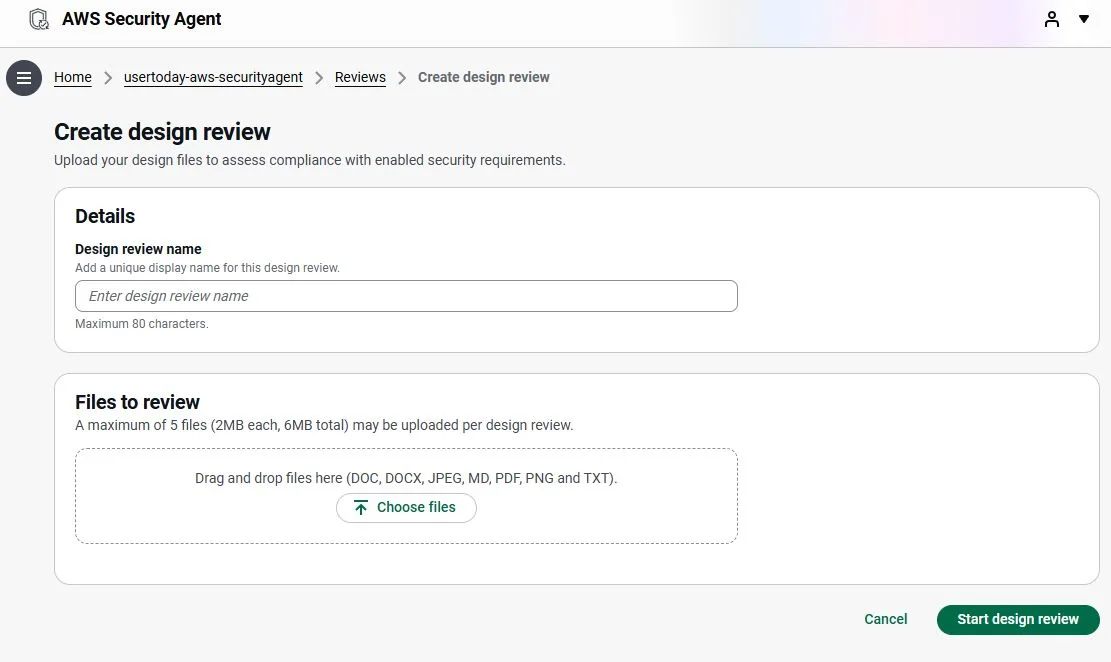Click the current Create design review breadcrumb
The image size is (1111, 662).
click(483, 78)
